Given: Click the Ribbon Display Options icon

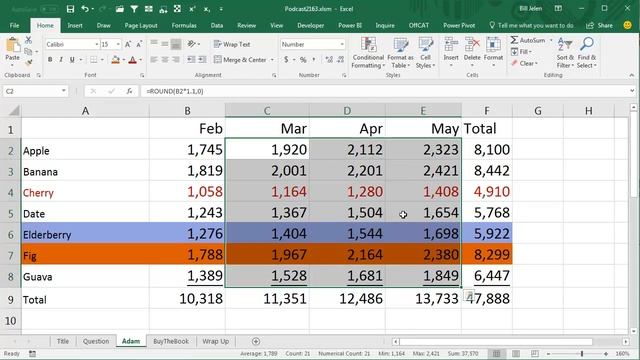Looking at the screenshot, I should [558, 9].
